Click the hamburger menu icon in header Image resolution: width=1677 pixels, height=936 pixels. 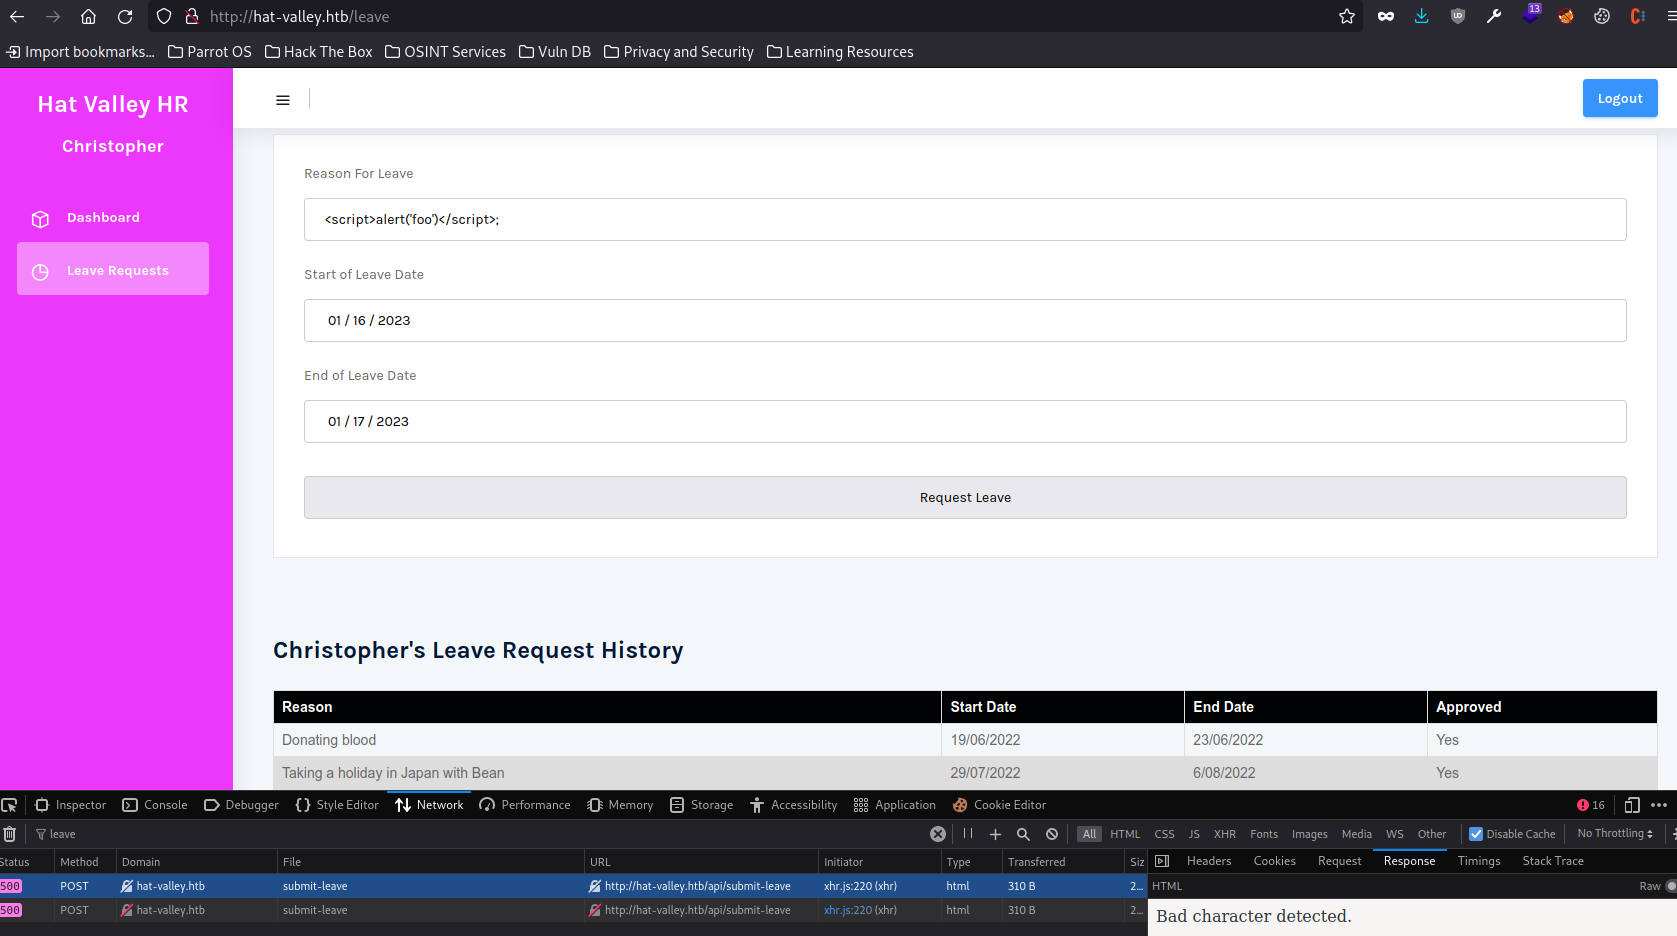[x=283, y=100]
